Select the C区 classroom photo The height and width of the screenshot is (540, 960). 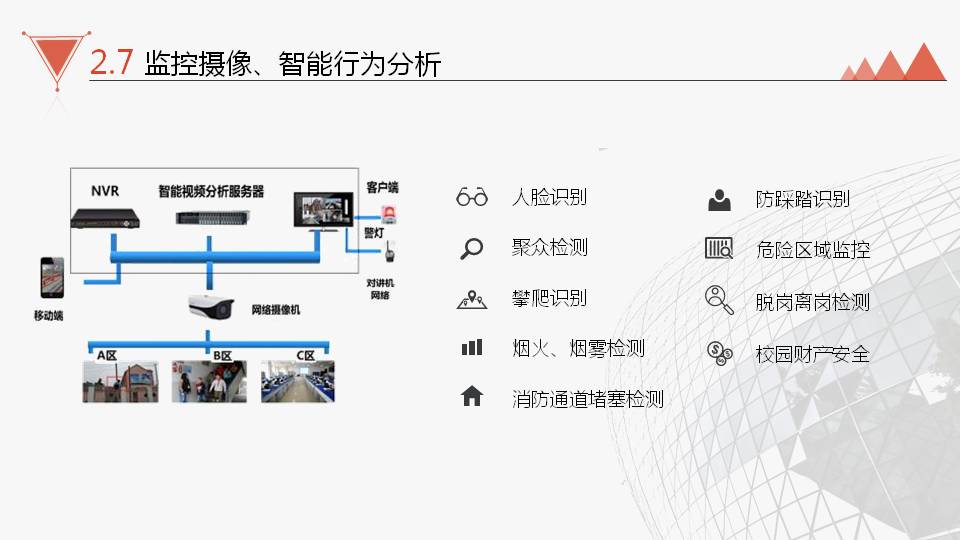click(x=298, y=382)
